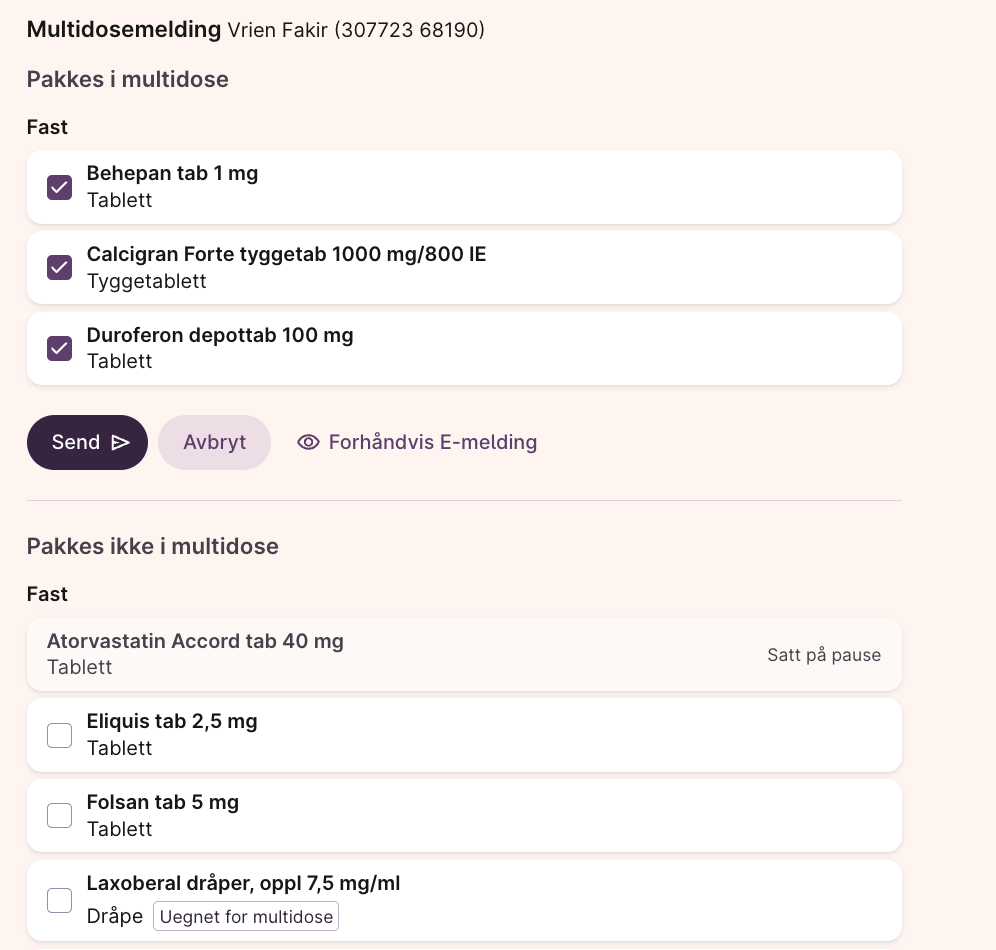Uncheck the Duroferon depottab 100 mg checkbox

coord(60,348)
